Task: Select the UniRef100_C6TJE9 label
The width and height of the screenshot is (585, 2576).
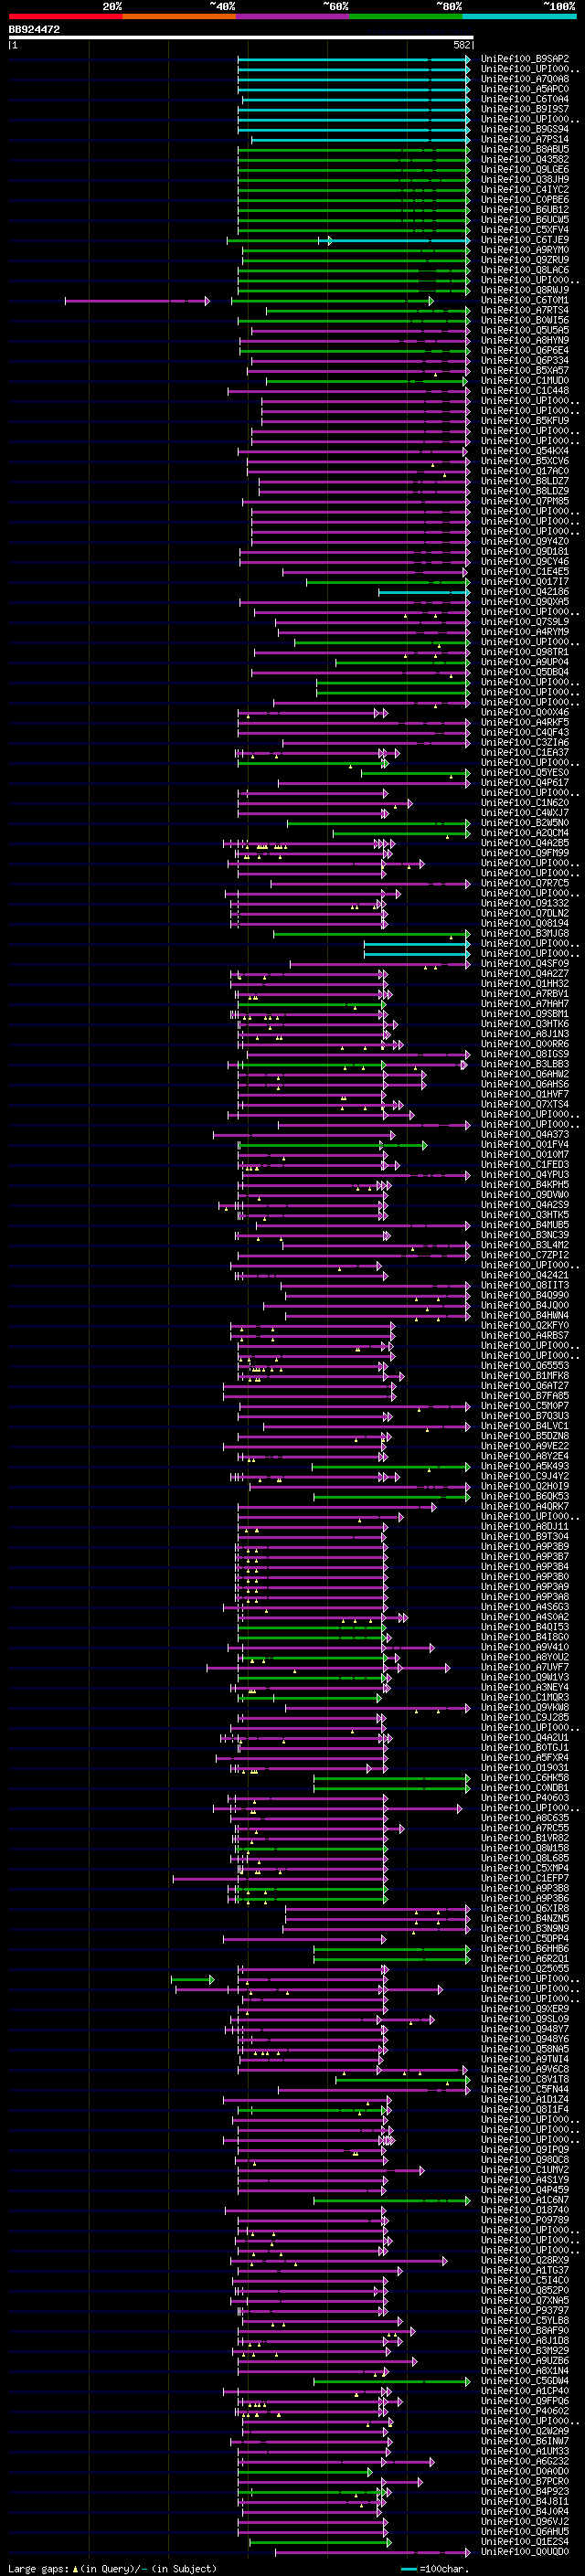Action: tap(525, 240)
